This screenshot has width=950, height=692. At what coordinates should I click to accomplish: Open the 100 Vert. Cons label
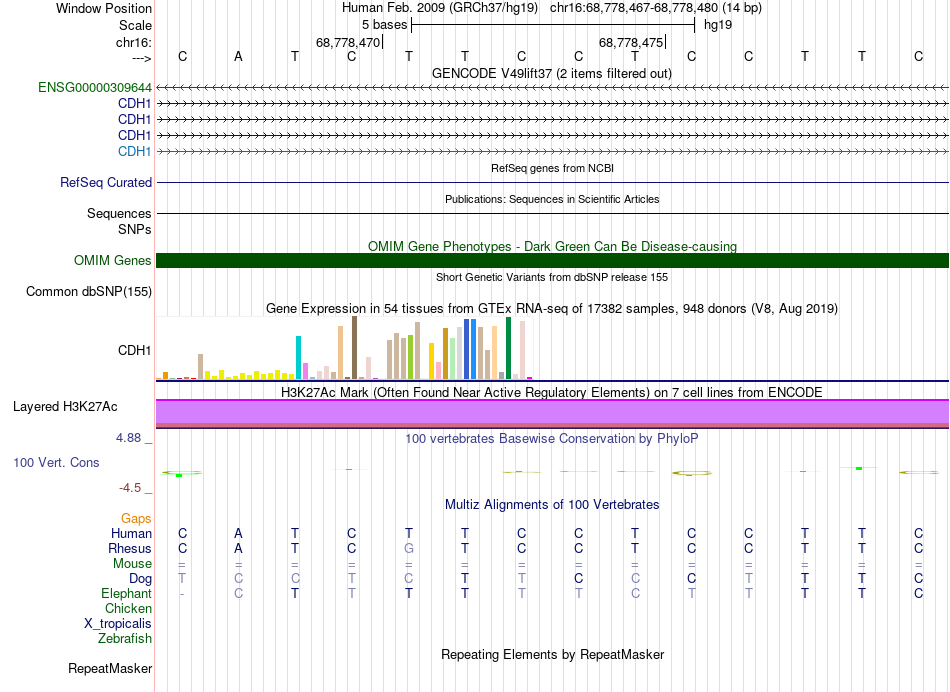pos(56,462)
